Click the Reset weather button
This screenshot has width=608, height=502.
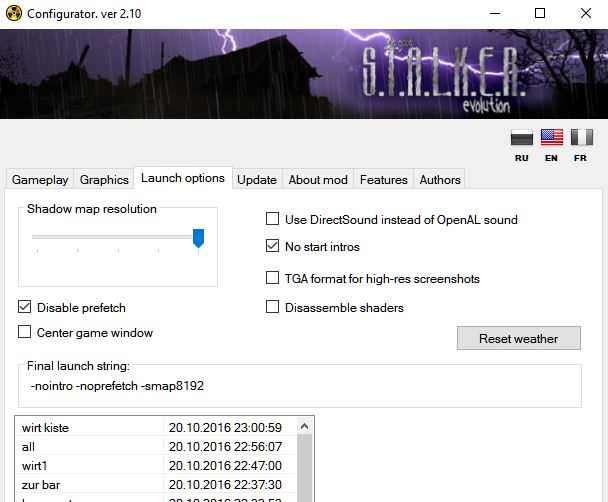click(519, 338)
